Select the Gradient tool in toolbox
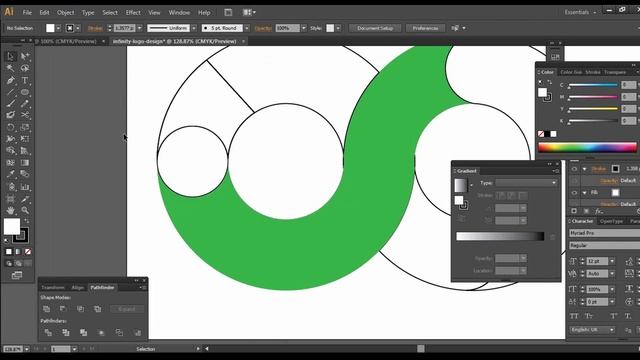Screen dimensions: 640x360 pos(25,162)
